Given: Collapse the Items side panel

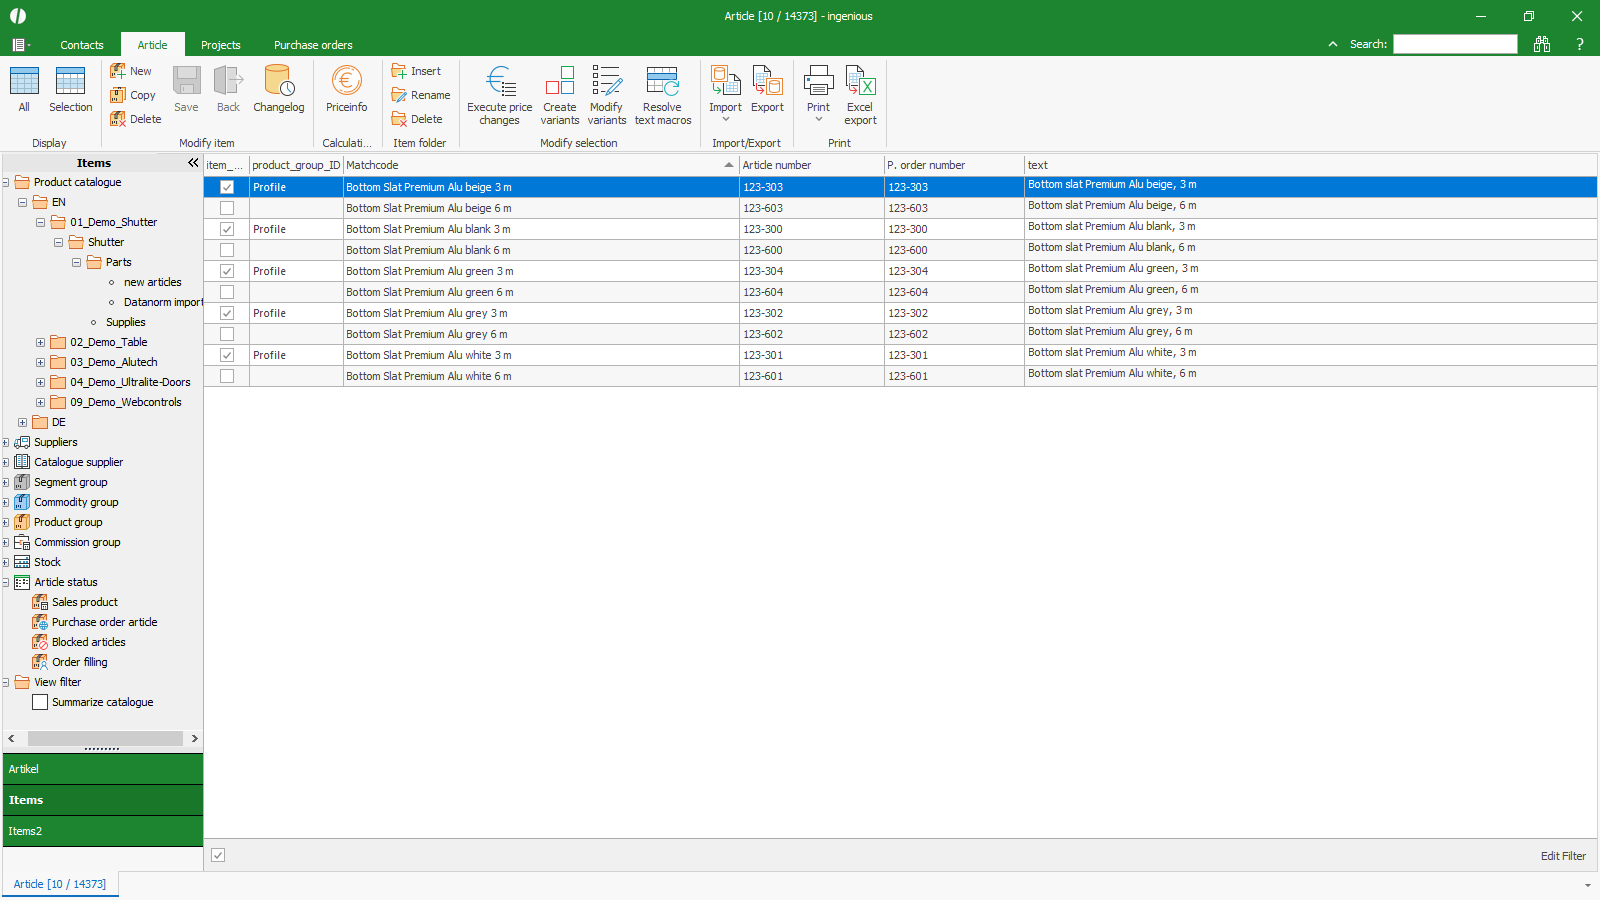Looking at the screenshot, I should [x=193, y=163].
